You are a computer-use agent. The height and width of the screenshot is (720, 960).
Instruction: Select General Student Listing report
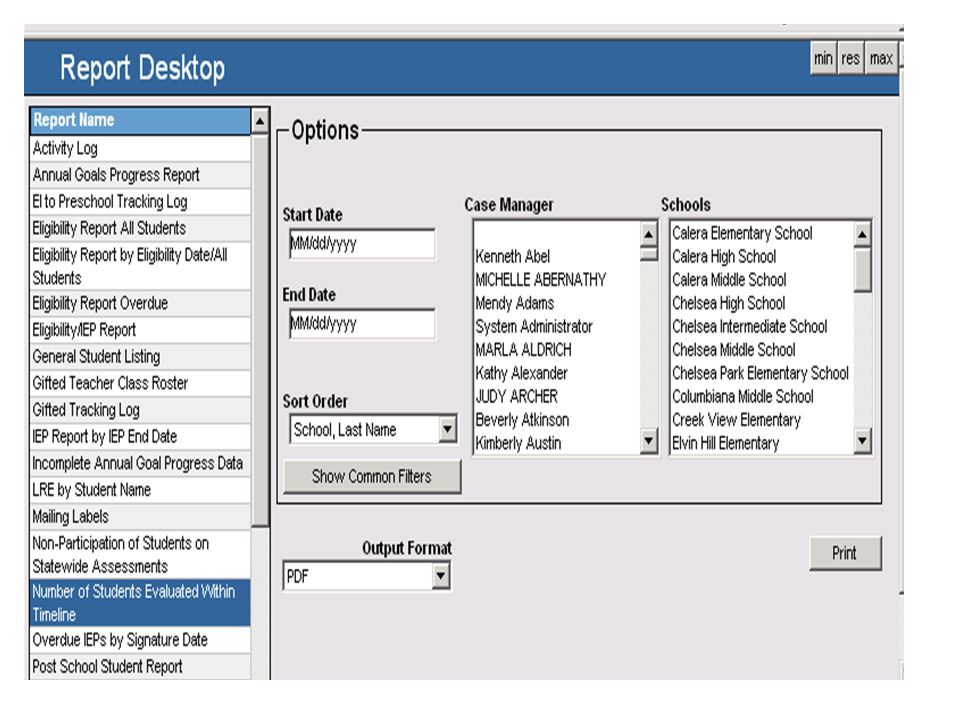[140, 356]
